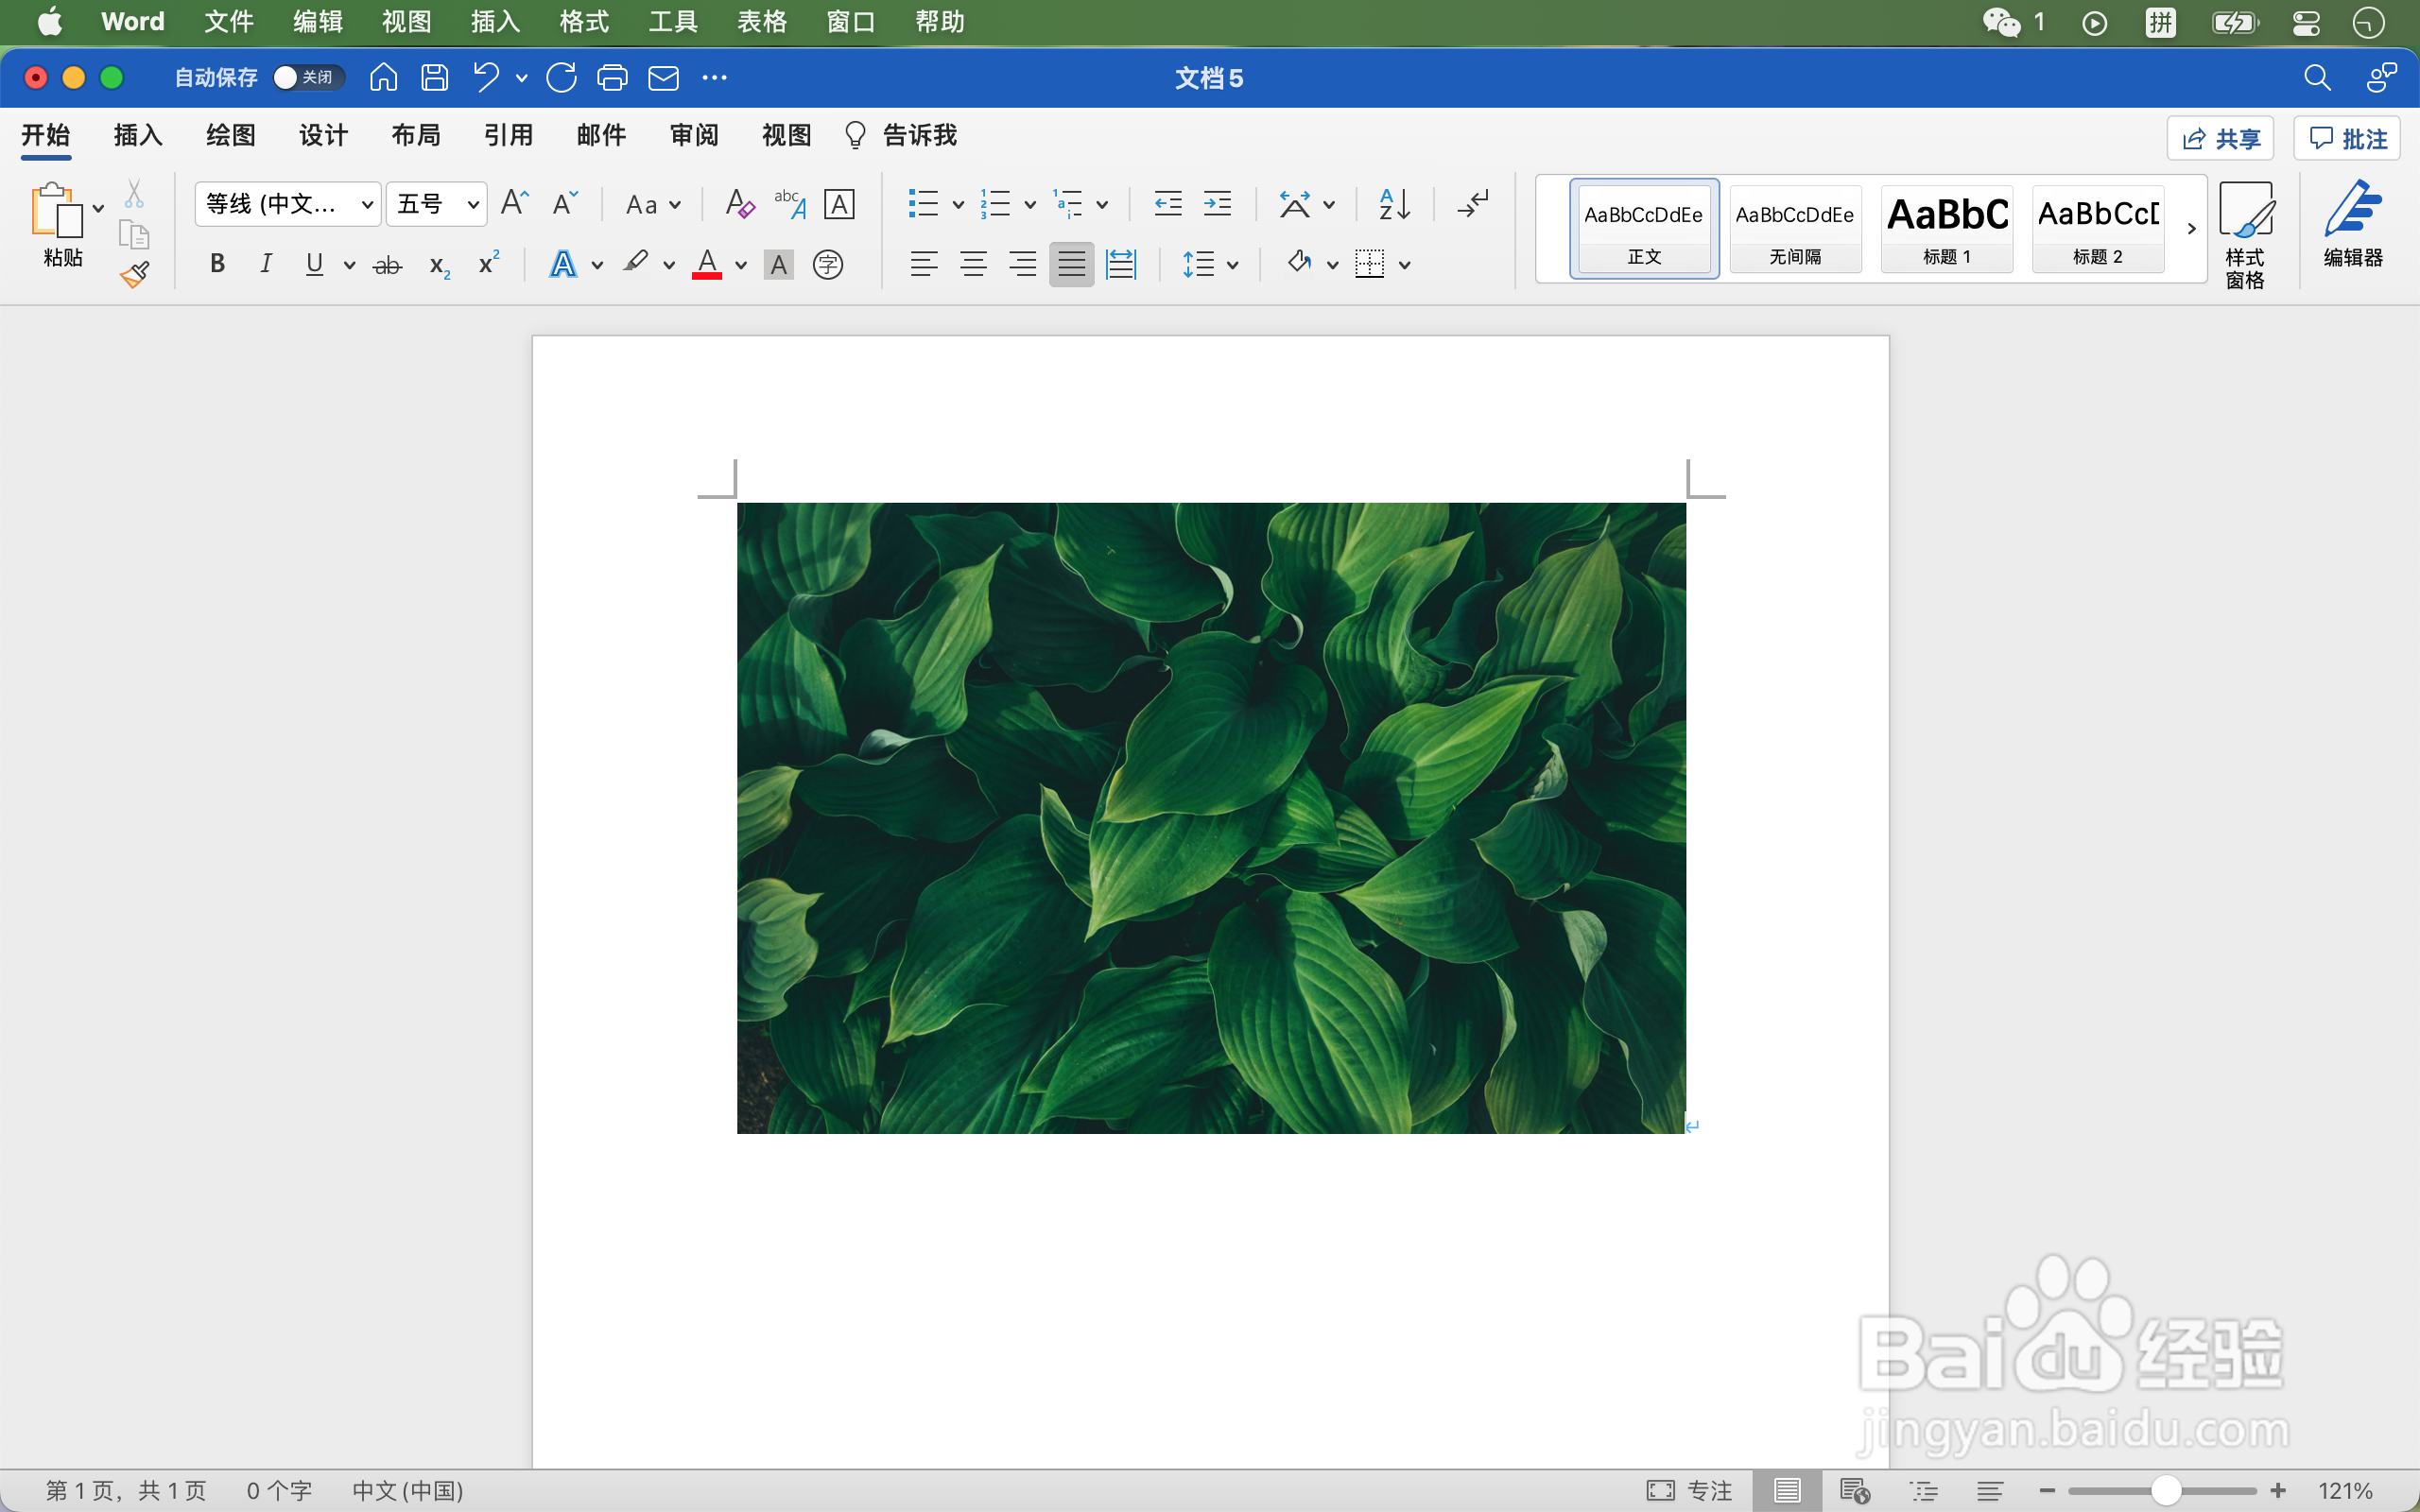Open the Review ribbon tab
The image size is (2420, 1512).
694,135
